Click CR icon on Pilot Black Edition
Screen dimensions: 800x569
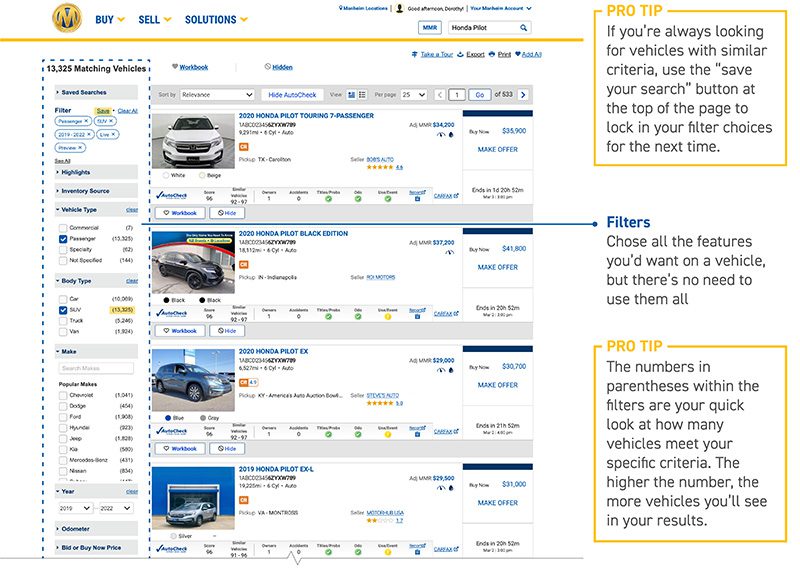click(x=243, y=264)
